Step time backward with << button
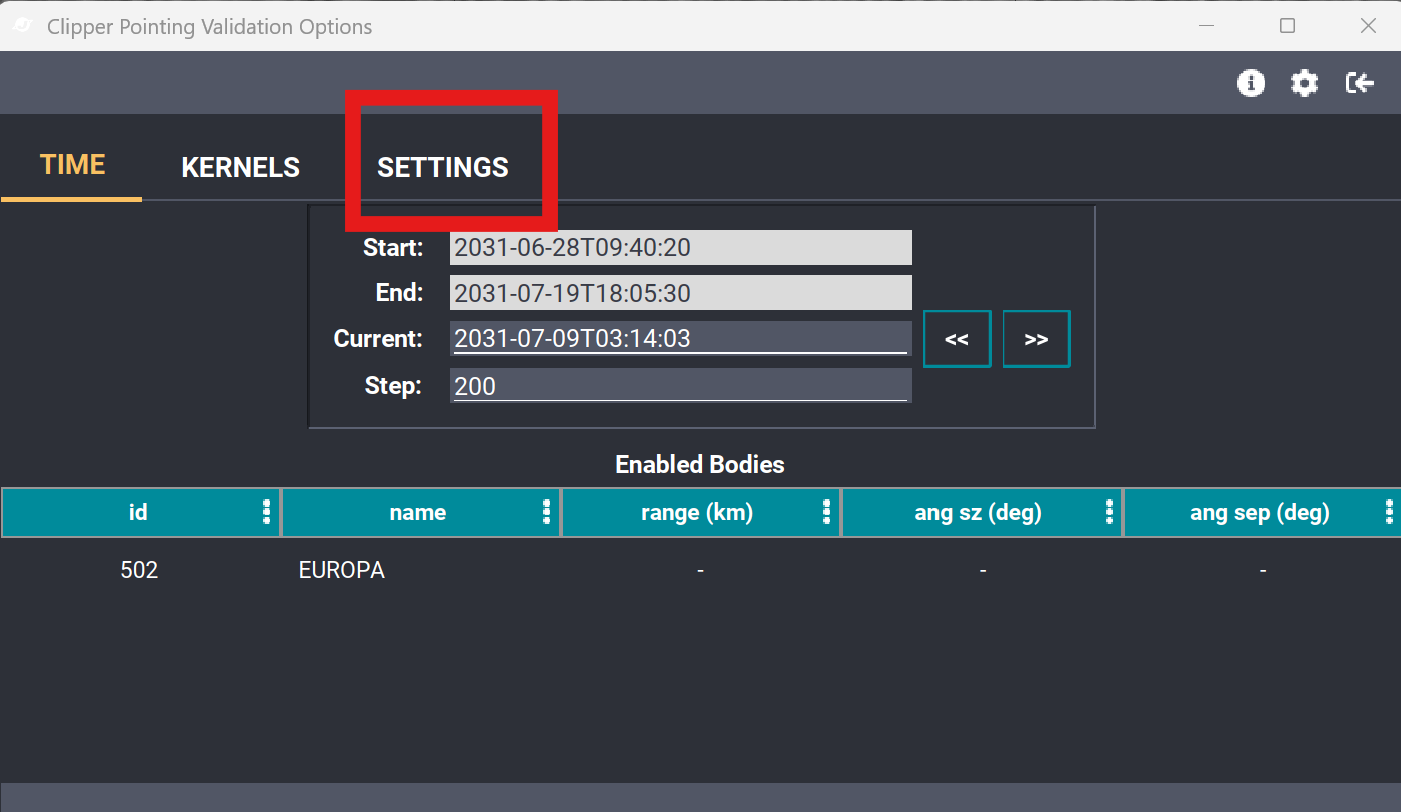The height and width of the screenshot is (812, 1401). point(957,339)
